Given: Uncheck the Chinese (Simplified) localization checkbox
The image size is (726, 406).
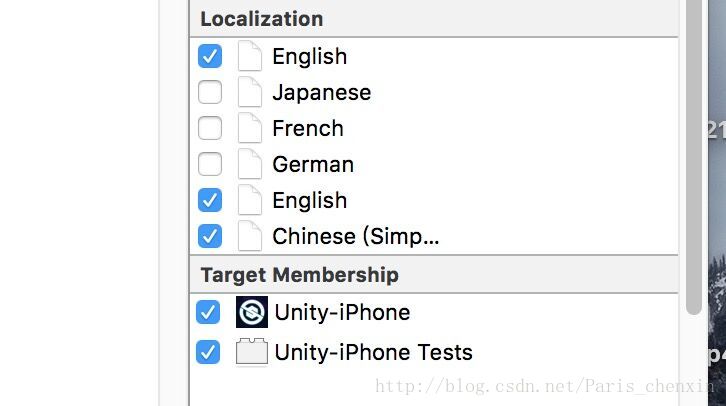Looking at the screenshot, I should (210, 237).
